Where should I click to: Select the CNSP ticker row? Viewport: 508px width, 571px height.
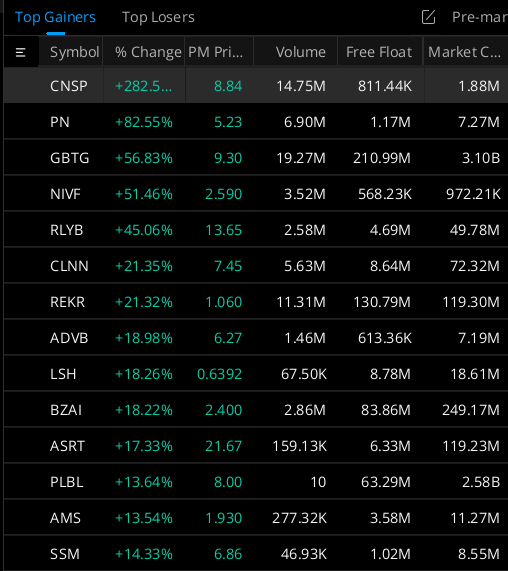click(x=256, y=86)
